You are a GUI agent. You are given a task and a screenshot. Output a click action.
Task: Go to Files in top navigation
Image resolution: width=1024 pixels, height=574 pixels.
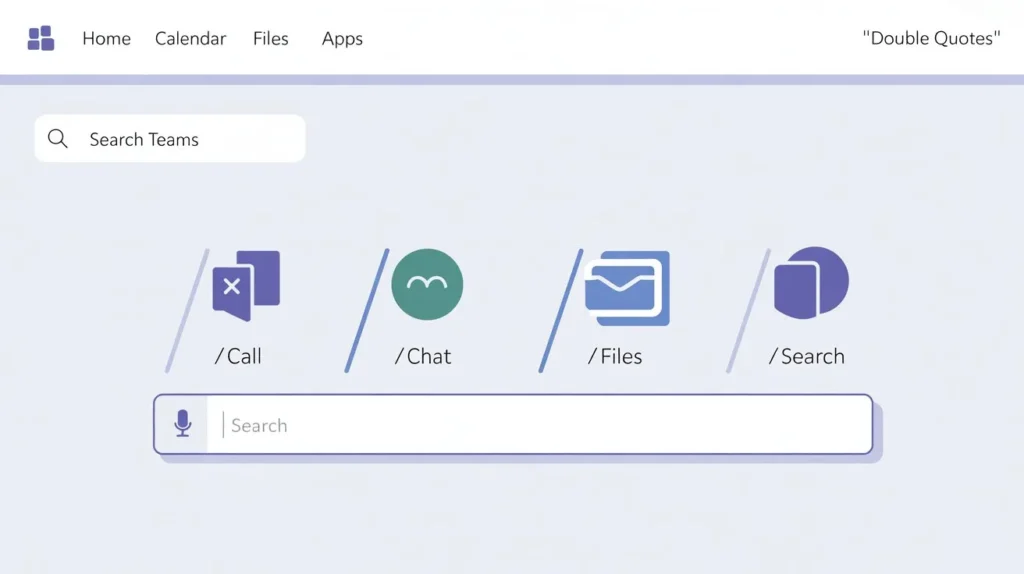[270, 39]
